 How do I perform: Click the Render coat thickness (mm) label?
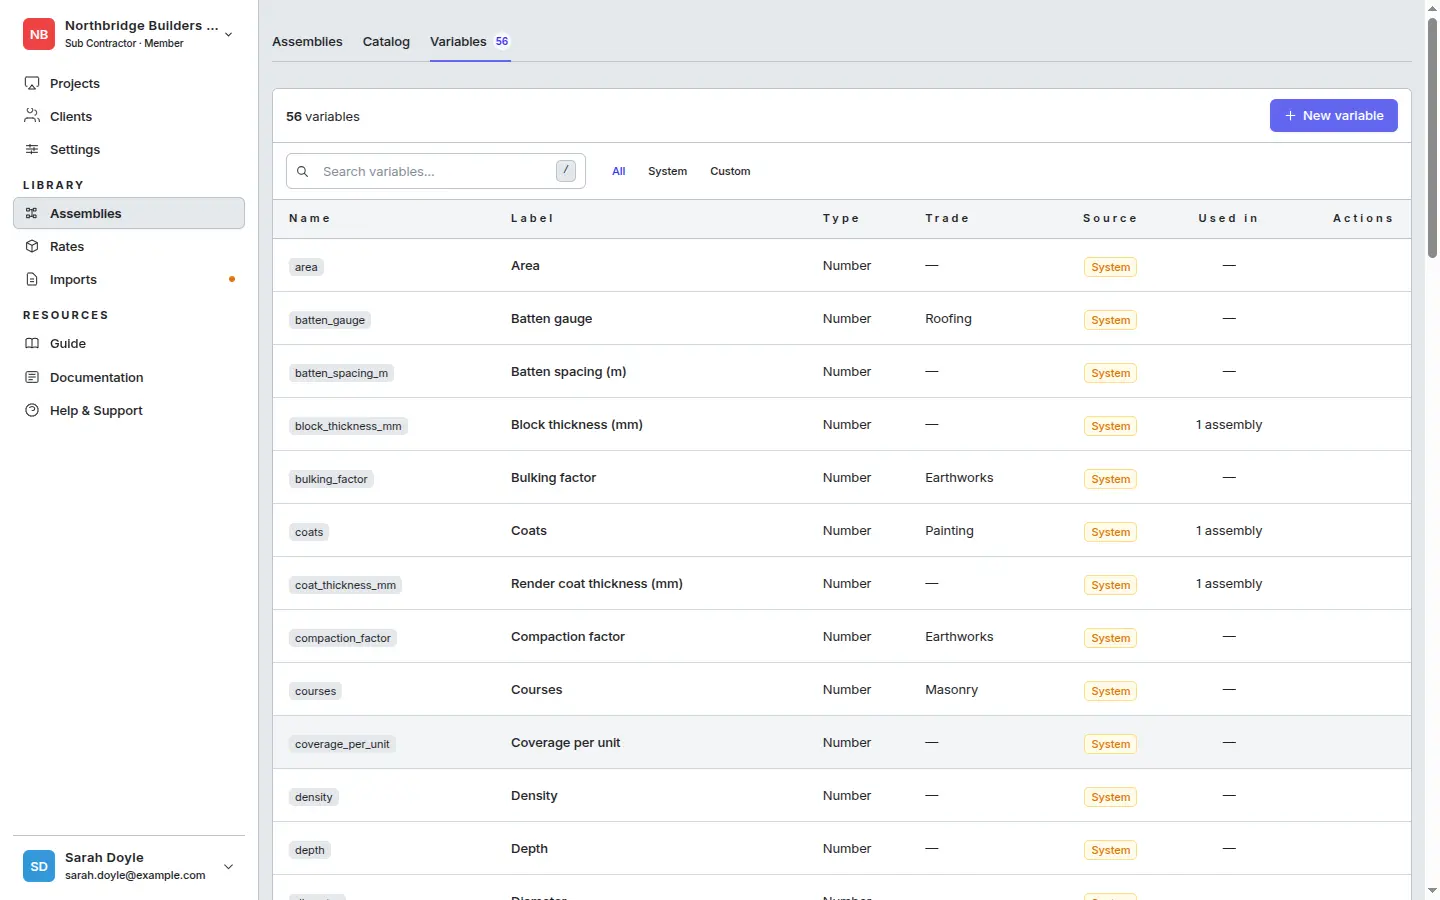click(x=597, y=583)
